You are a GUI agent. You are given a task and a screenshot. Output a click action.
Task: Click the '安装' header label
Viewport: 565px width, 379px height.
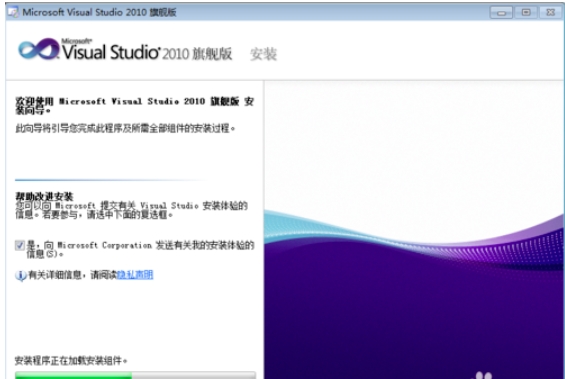click(263, 54)
